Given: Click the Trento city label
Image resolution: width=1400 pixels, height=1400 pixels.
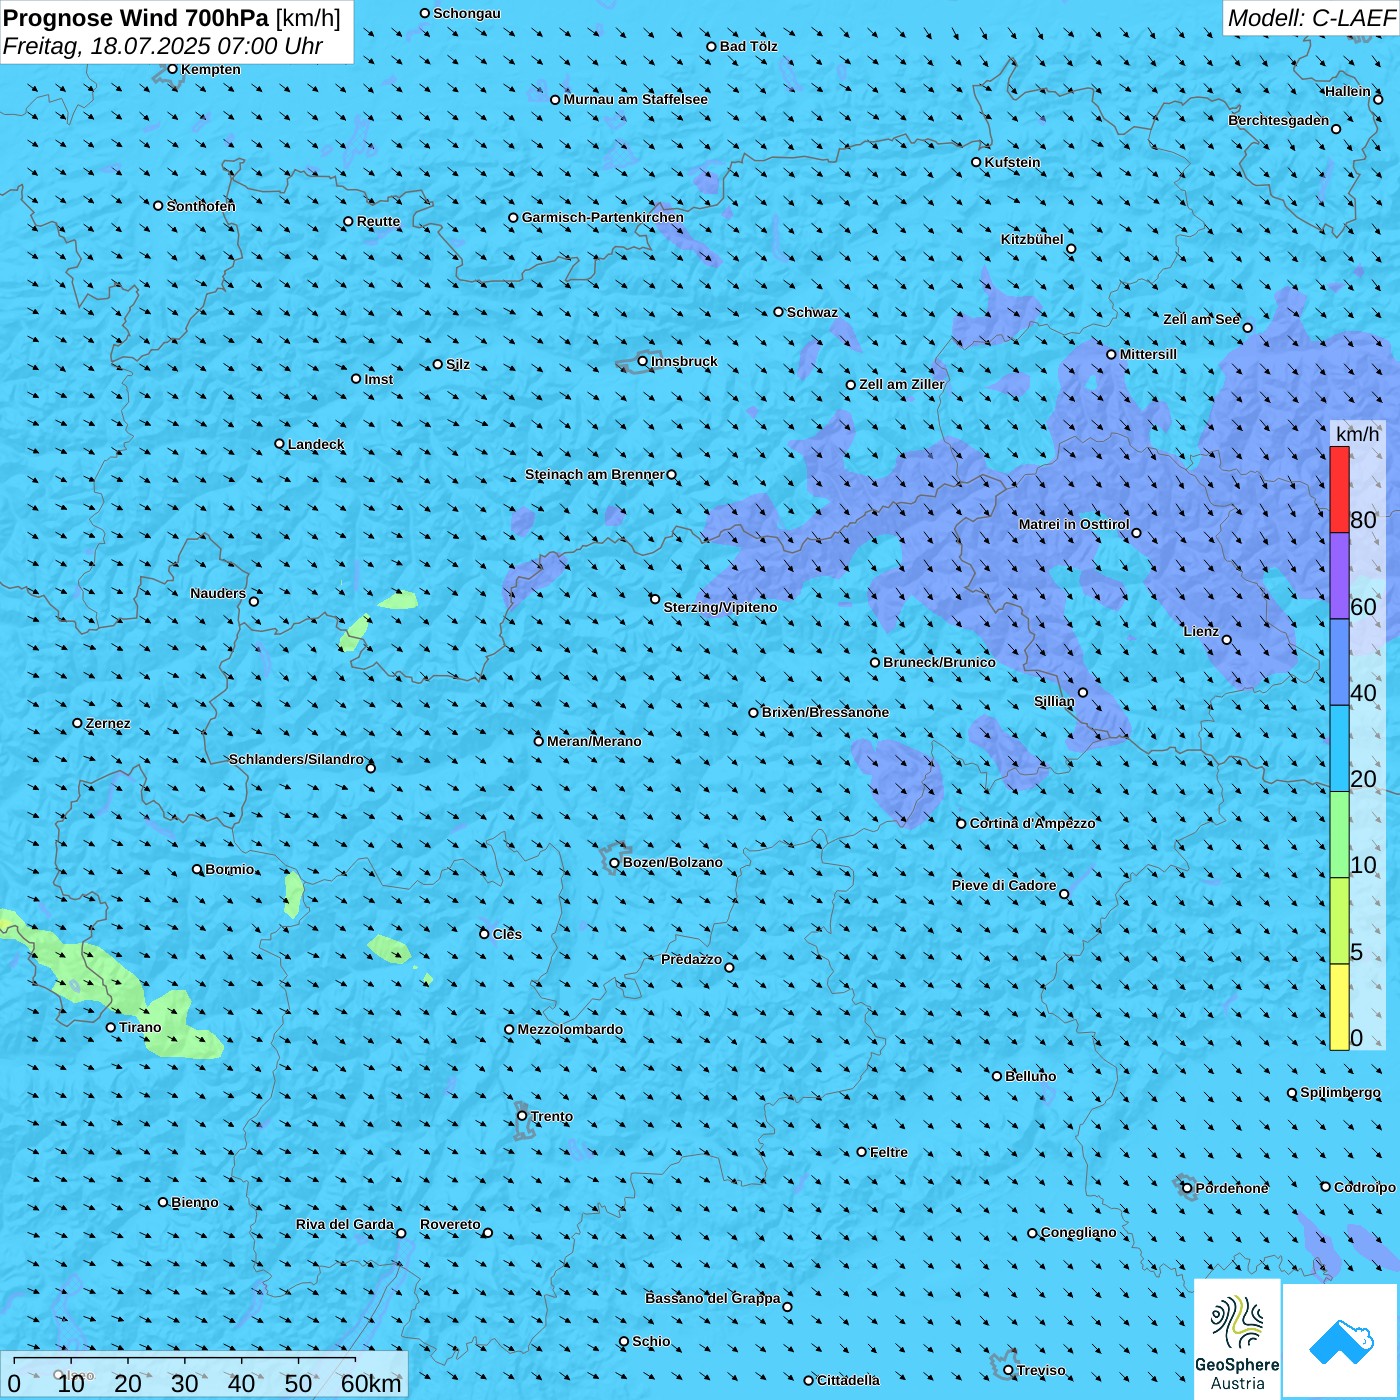Looking at the screenshot, I should click(552, 1116).
